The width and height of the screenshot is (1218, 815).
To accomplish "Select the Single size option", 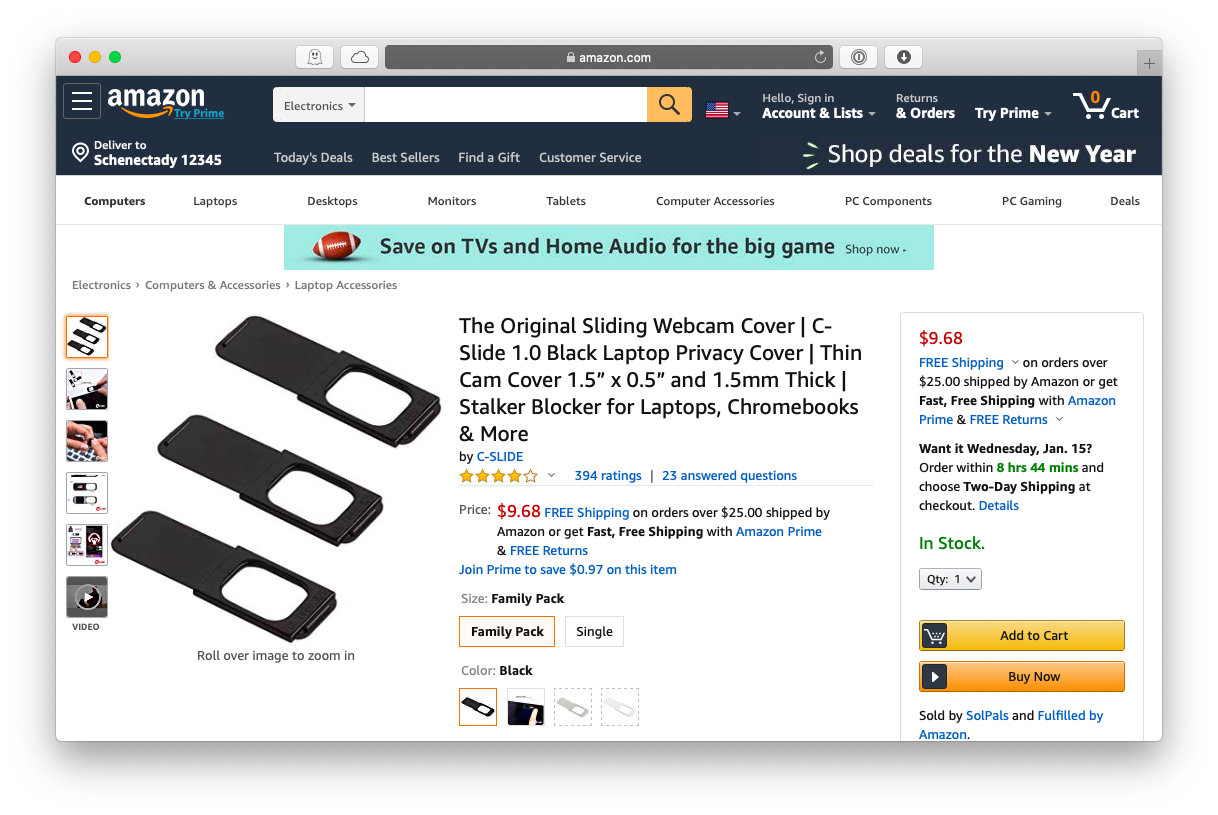I will (594, 631).
